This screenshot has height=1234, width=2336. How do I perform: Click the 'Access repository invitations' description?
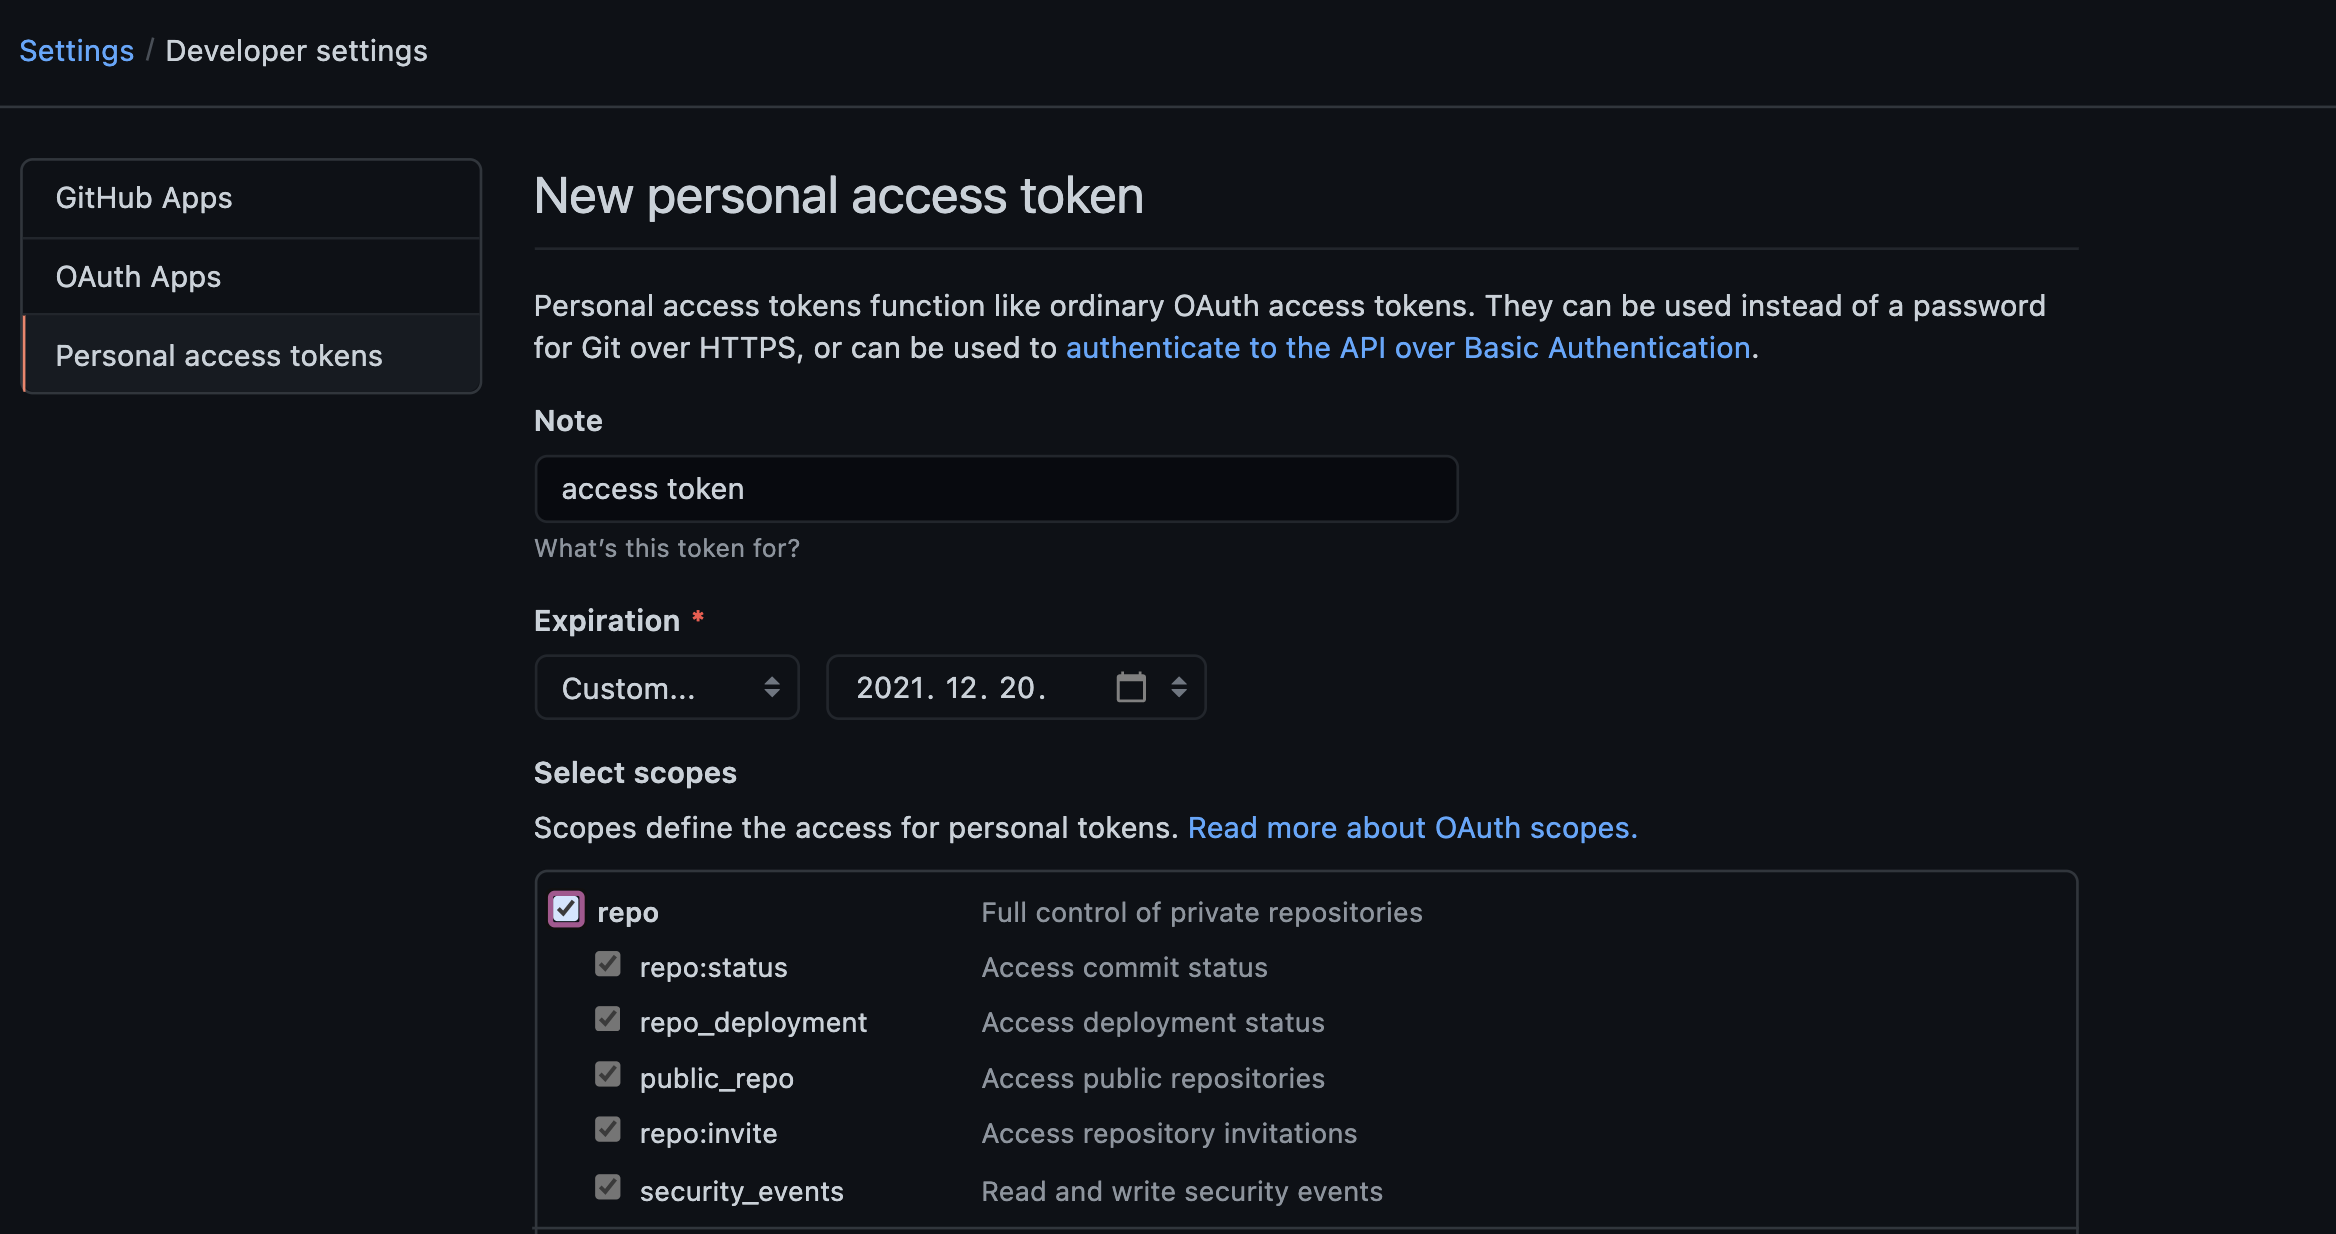1169,1133
